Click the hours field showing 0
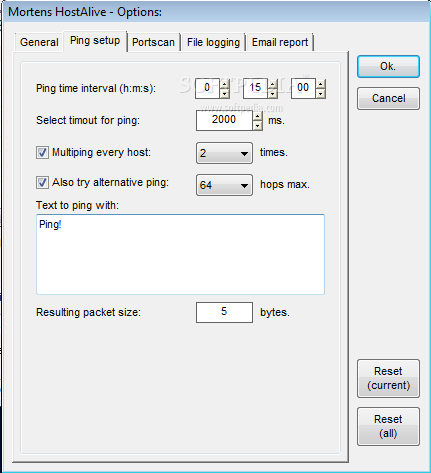The image size is (431, 473). (x=207, y=88)
